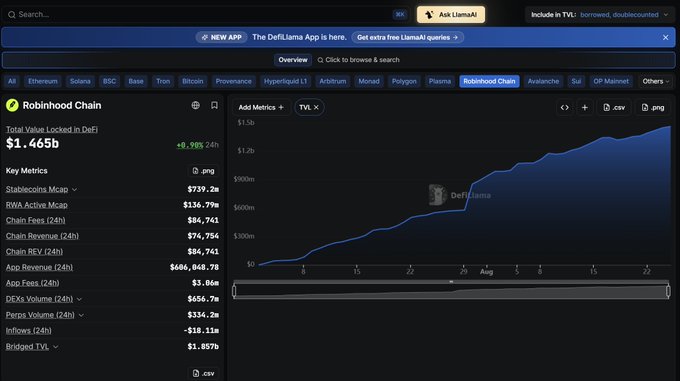This screenshot has height=381, width=680.
Task: Open the Others chains dropdown
Action: point(655,81)
